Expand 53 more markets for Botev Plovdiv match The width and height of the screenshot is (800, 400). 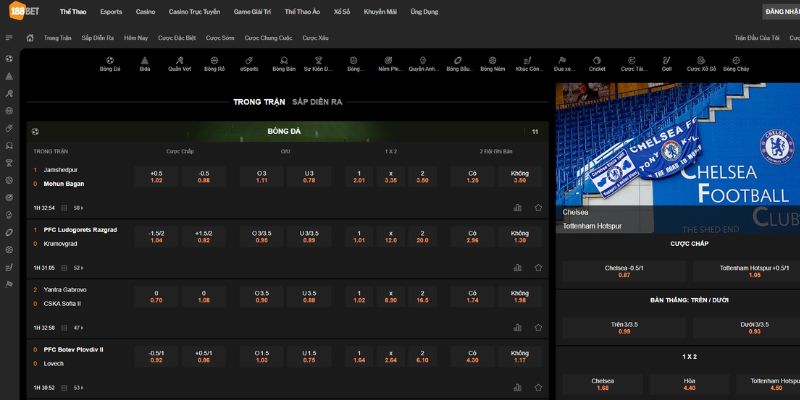click(79, 388)
